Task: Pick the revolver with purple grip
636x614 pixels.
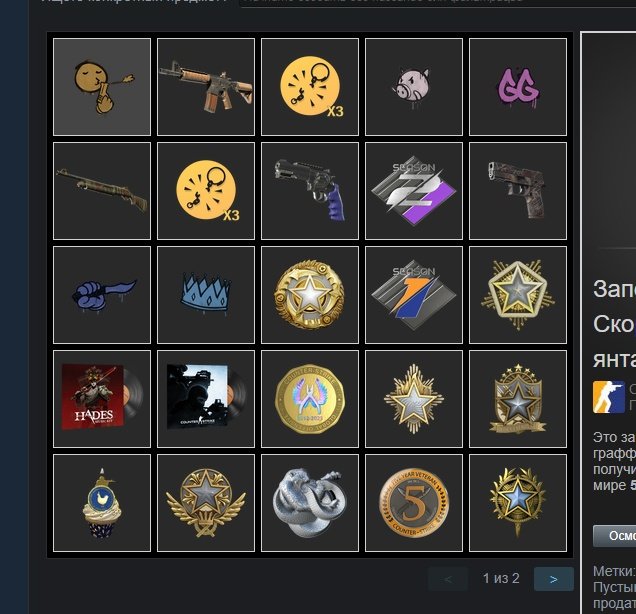Action: pos(310,191)
